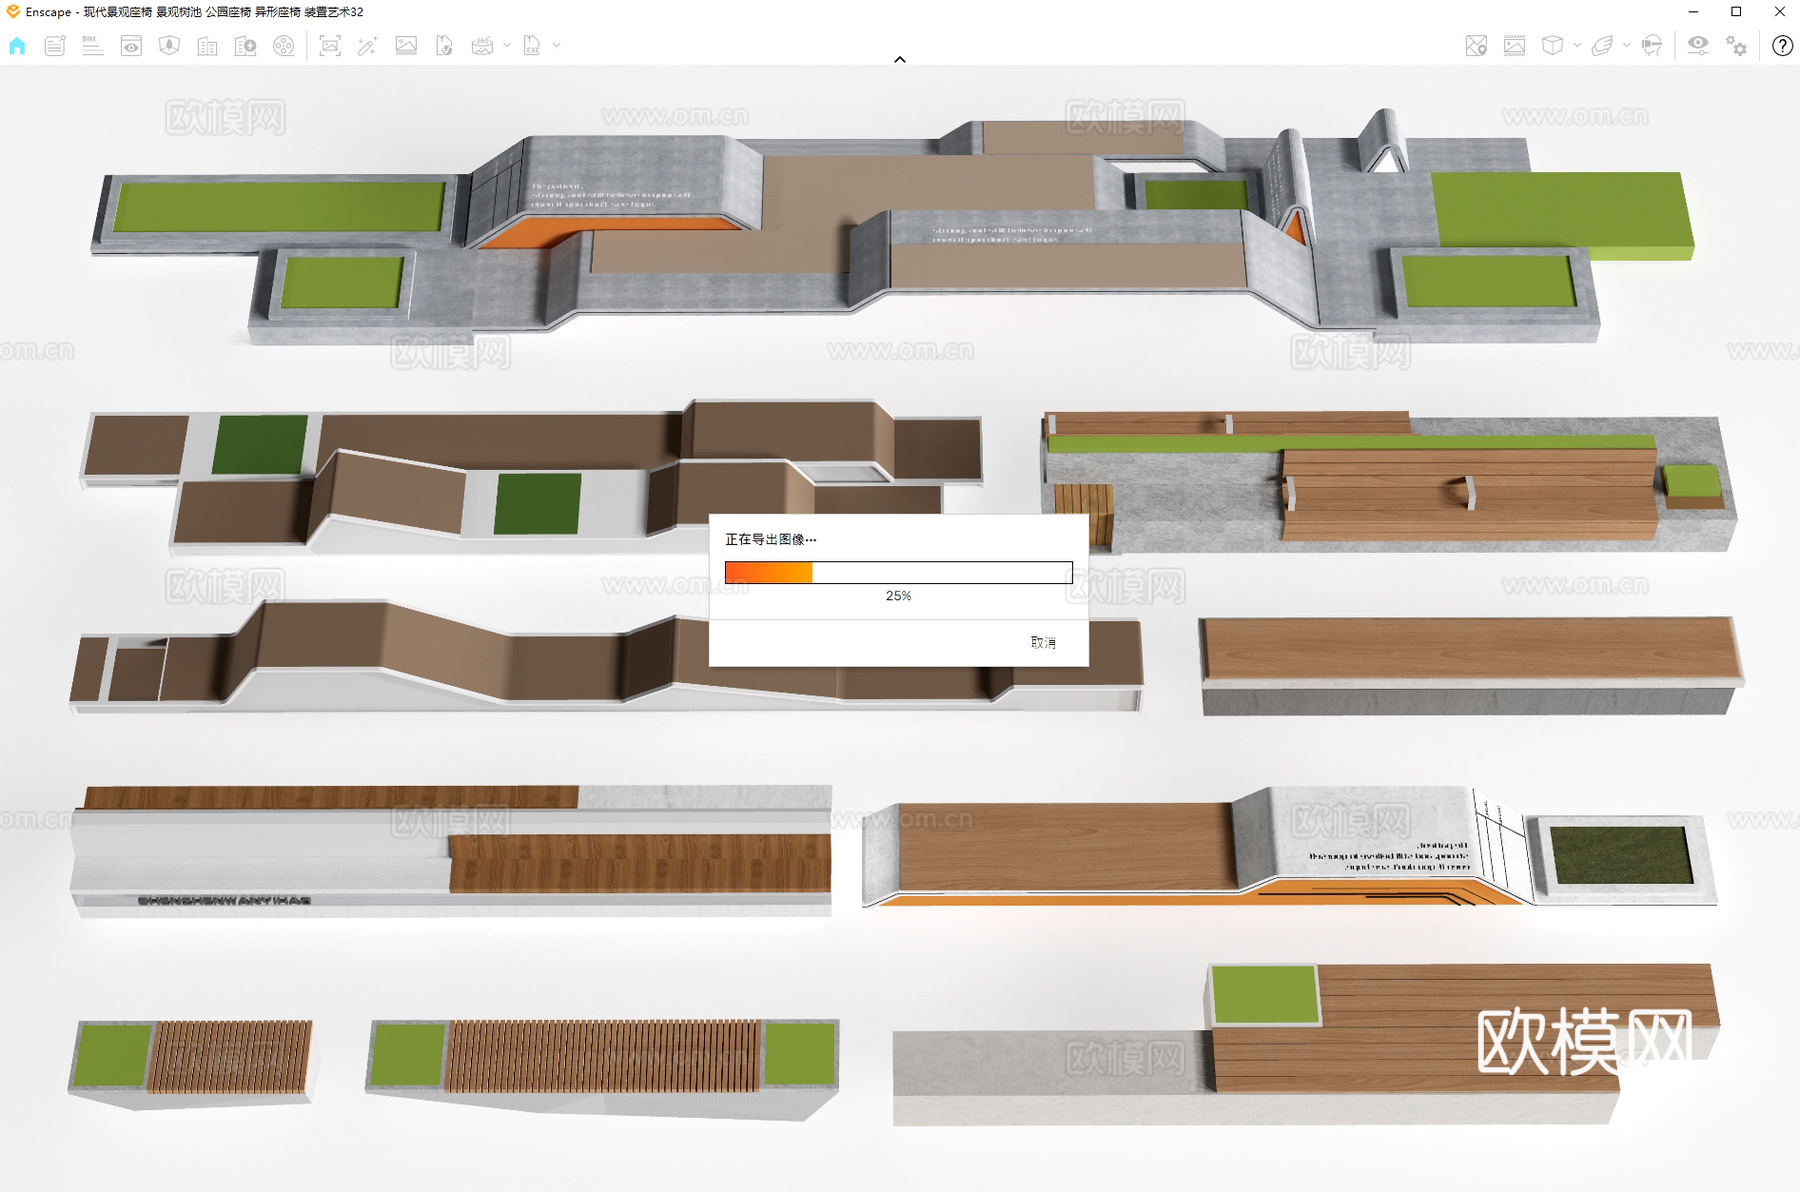
Task: Toggle the BIM information panel
Action: coord(92,46)
